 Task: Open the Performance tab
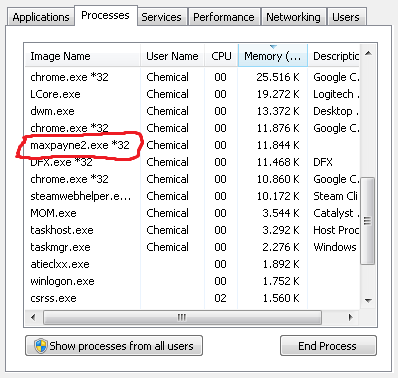click(224, 17)
